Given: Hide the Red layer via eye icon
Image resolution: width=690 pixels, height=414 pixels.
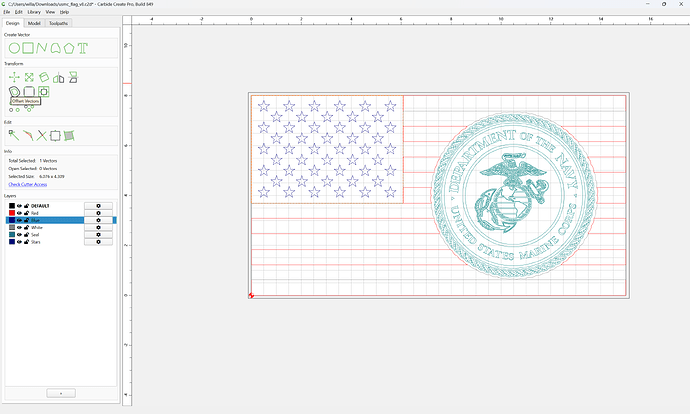Looking at the screenshot, I should 19,213.
